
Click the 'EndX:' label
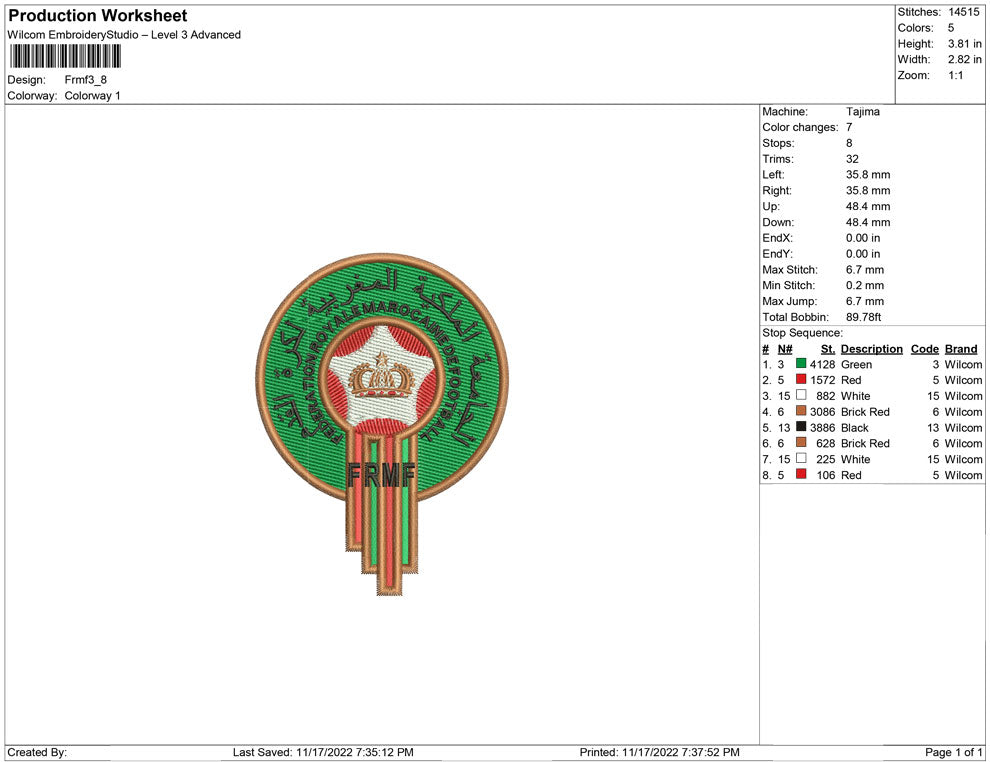click(x=777, y=238)
